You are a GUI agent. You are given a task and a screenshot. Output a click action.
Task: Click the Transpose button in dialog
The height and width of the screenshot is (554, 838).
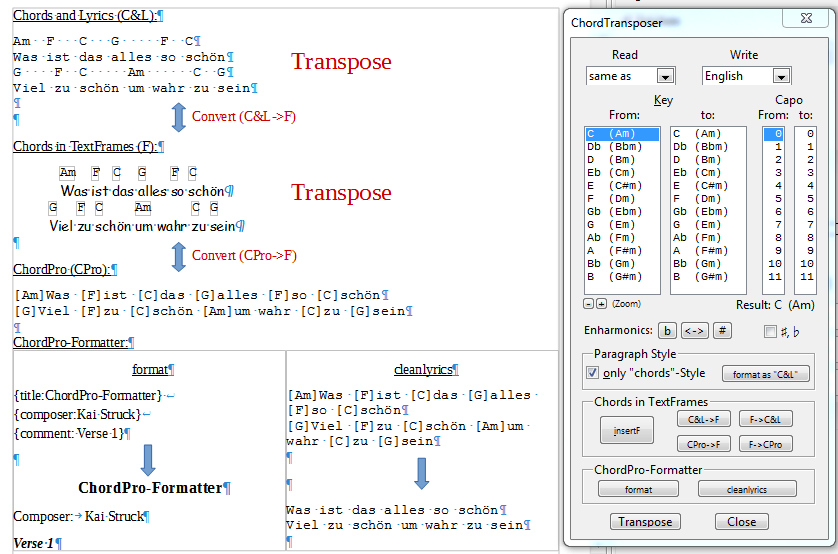[645, 521]
